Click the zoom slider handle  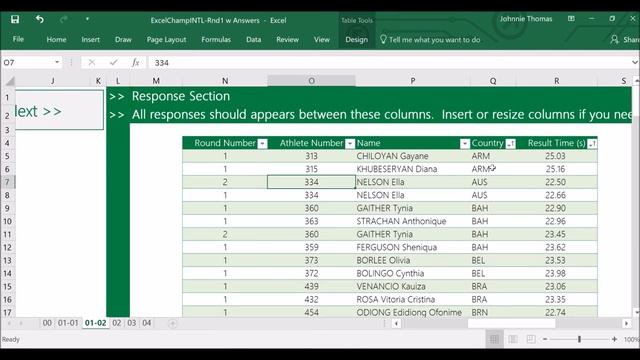point(579,339)
